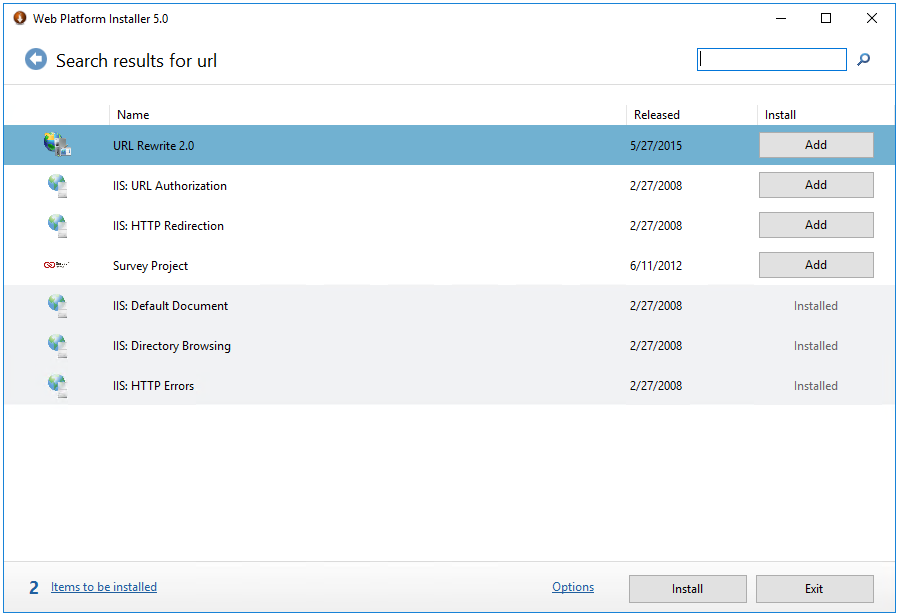Click the blue back arrow icon
This screenshot has width=899, height=616.
point(36,59)
